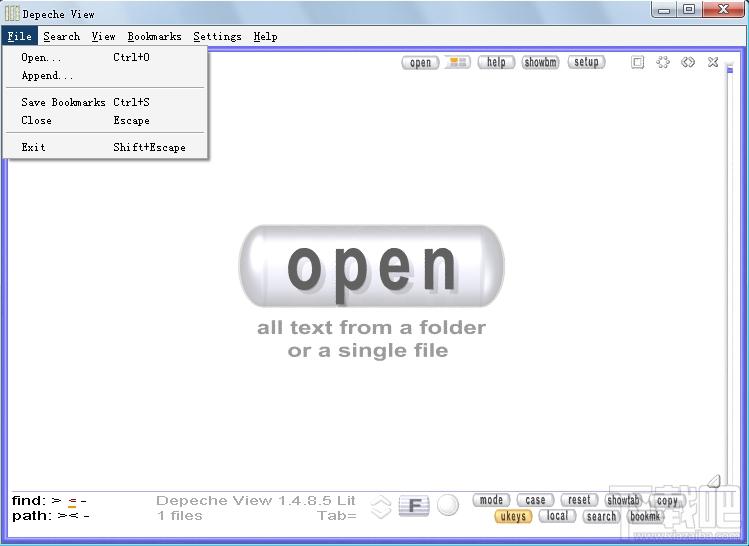Click the X-shaped close view icon
The width and height of the screenshot is (749, 546).
[x=713, y=62]
